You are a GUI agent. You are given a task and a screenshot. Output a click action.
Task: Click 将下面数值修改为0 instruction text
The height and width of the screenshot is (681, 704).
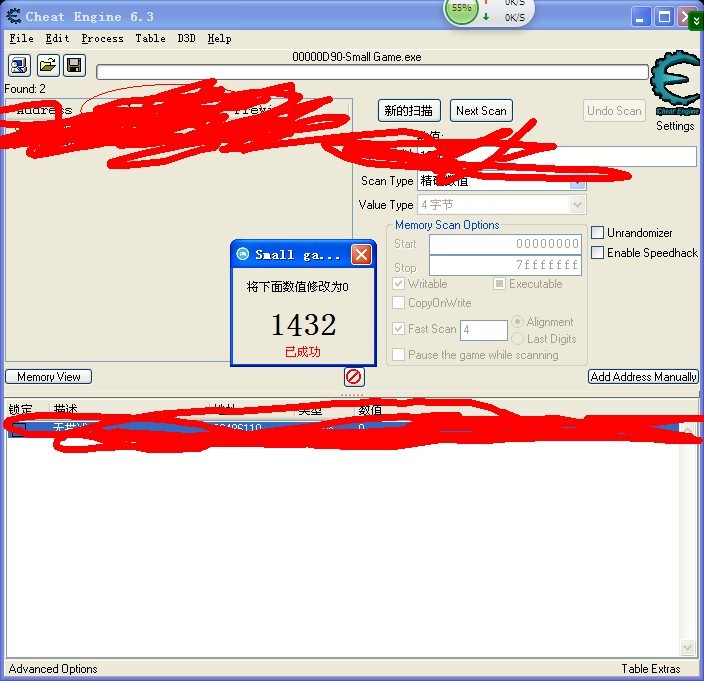pyautogui.click(x=297, y=286)
